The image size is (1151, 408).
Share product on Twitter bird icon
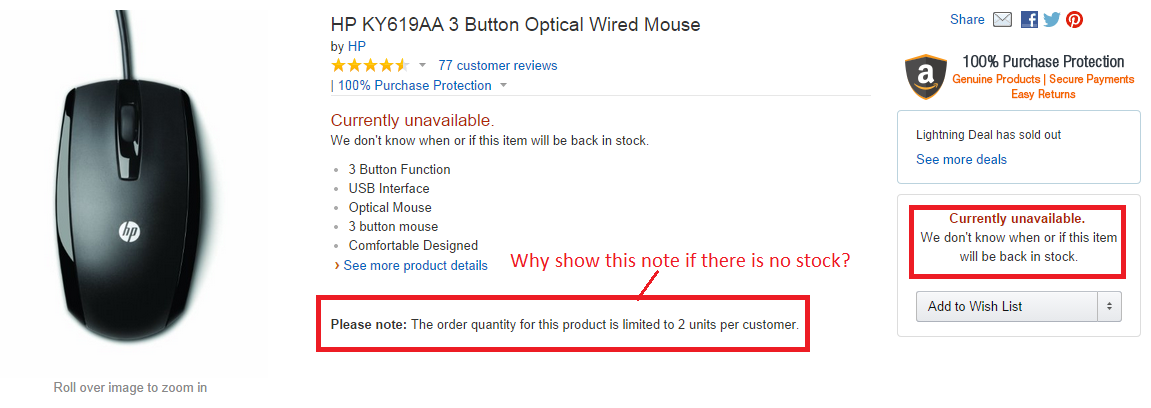click(x=1051, y=20)
